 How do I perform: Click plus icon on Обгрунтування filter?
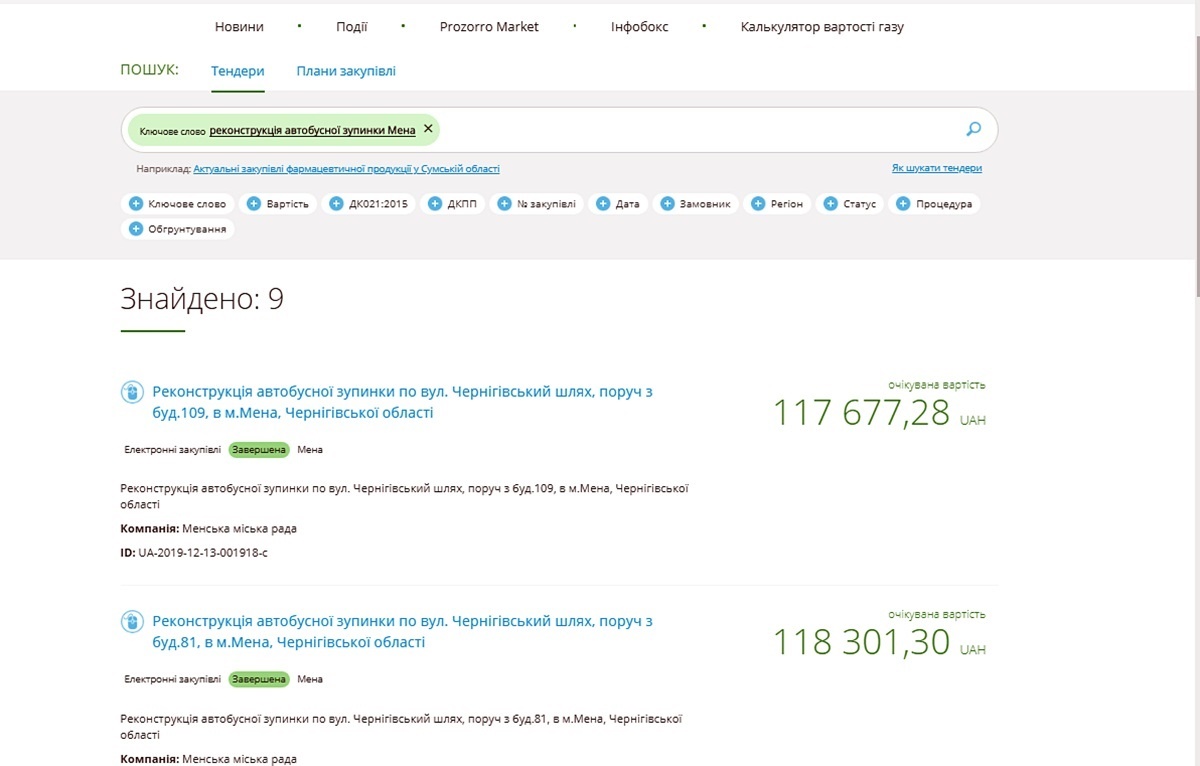(x=136, y=229)
